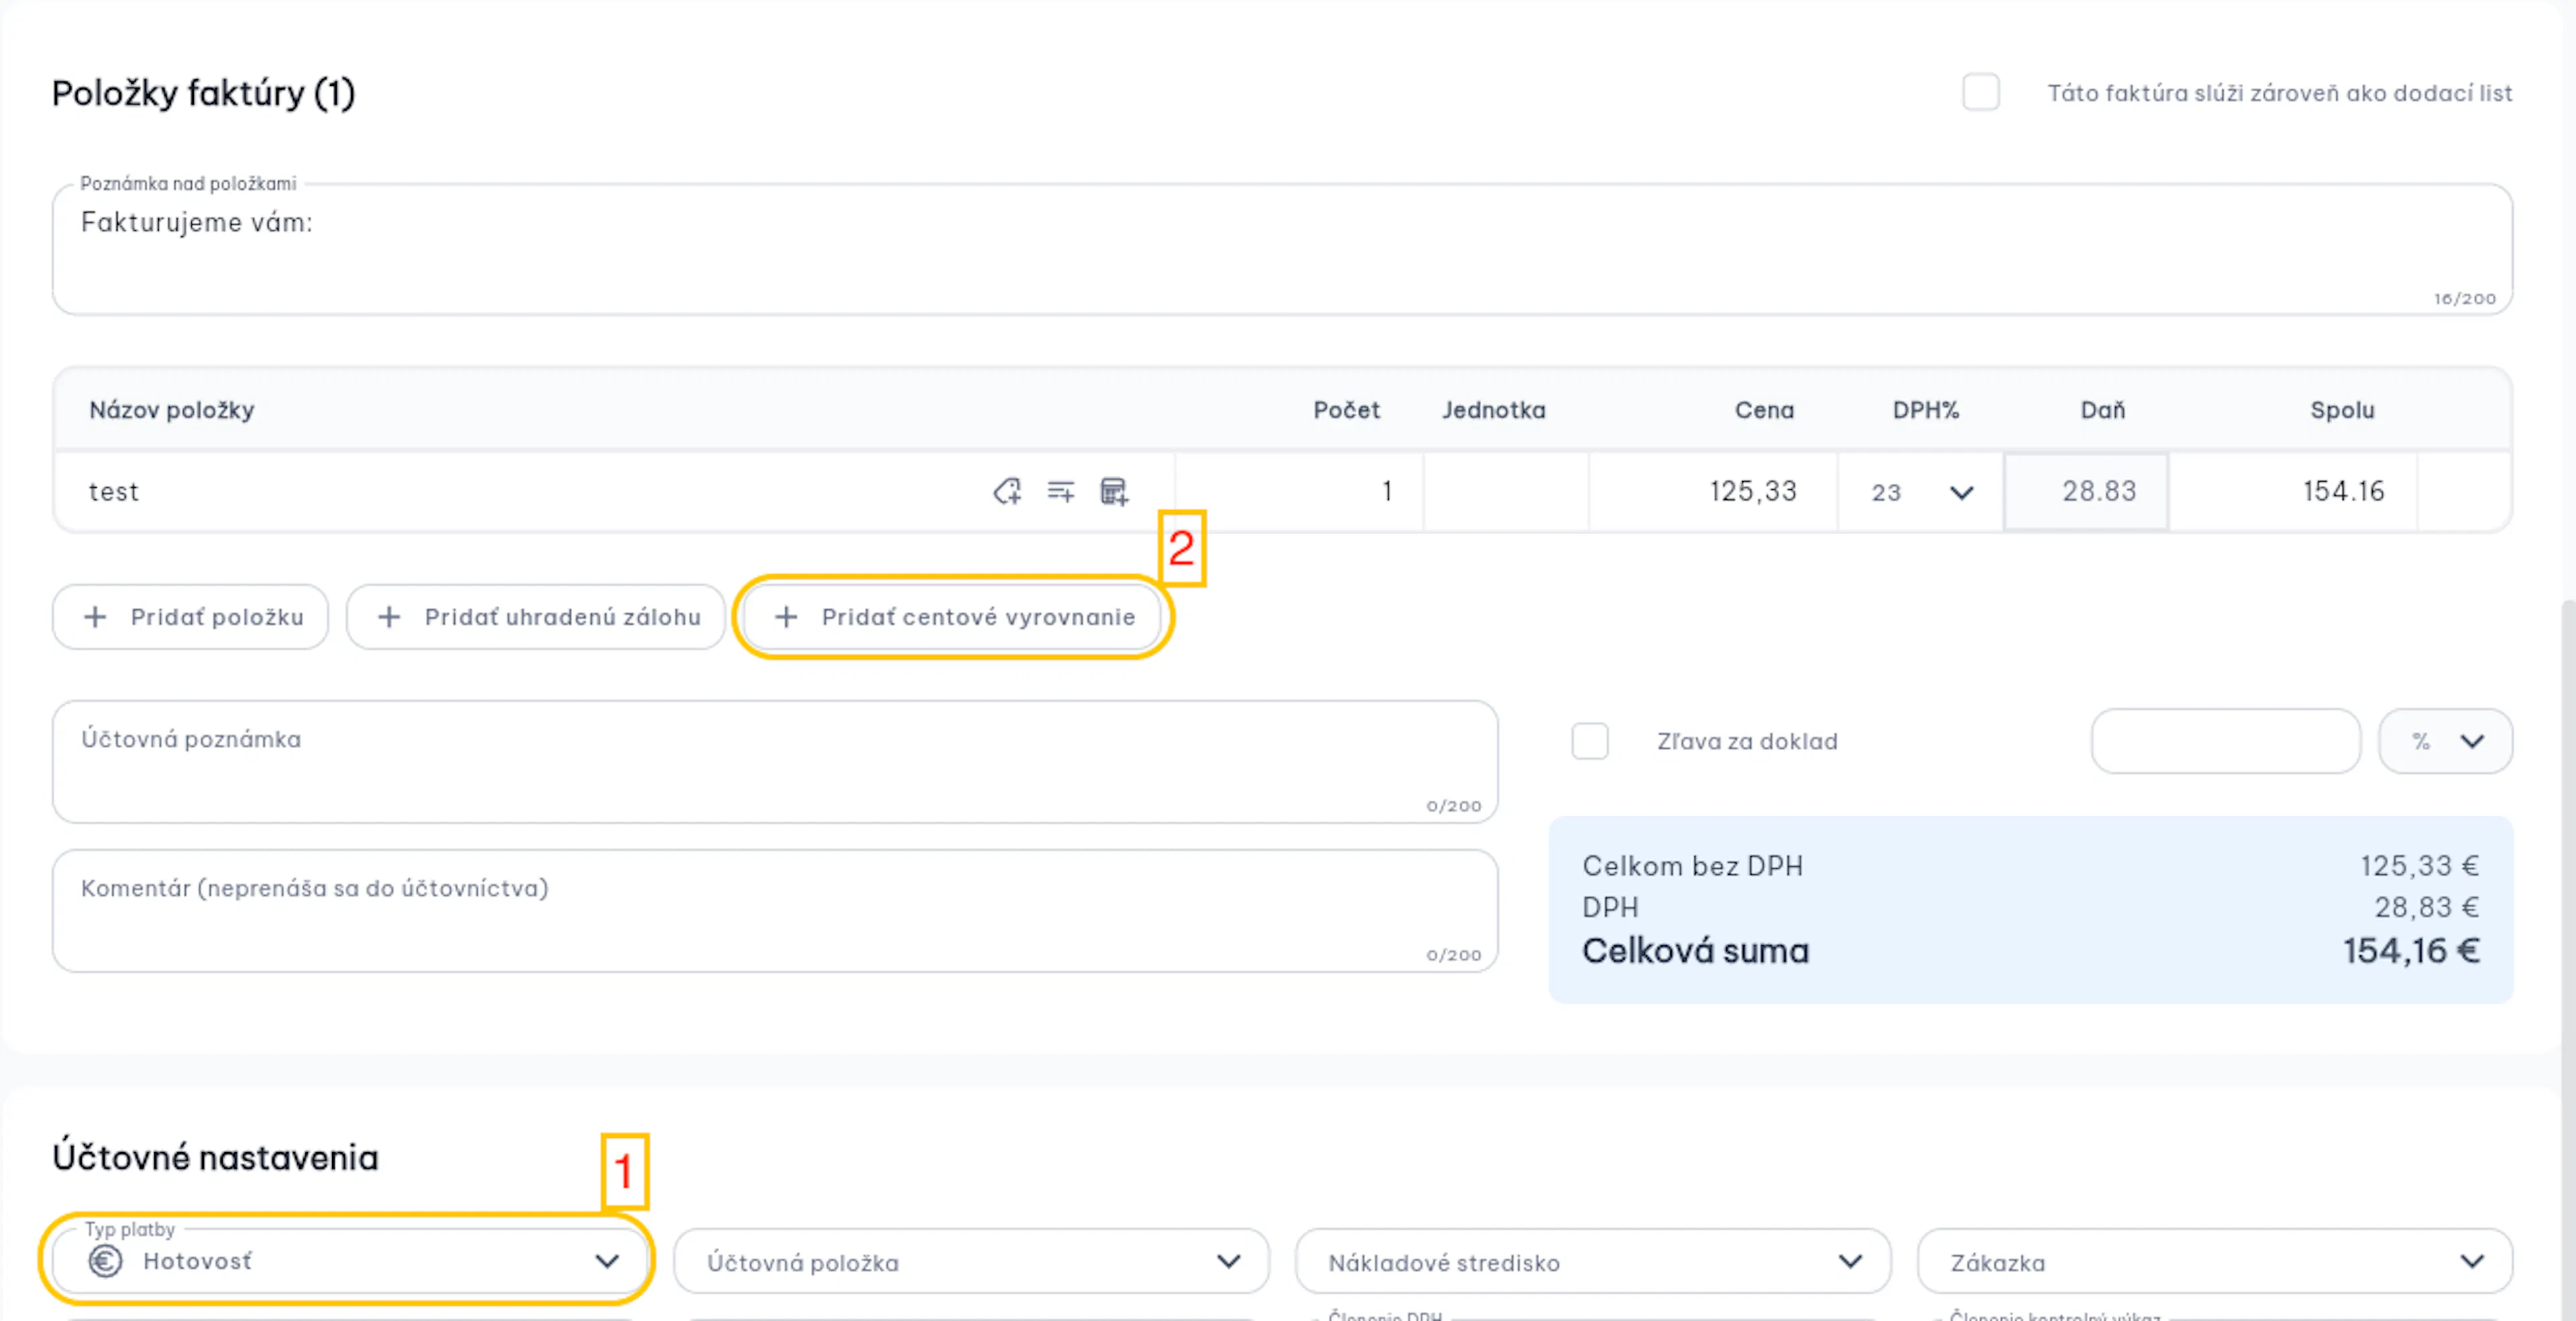The image size is (2576, 1321).
Task: Edit the Cena field of the test row
Action: pos(1713,491)
